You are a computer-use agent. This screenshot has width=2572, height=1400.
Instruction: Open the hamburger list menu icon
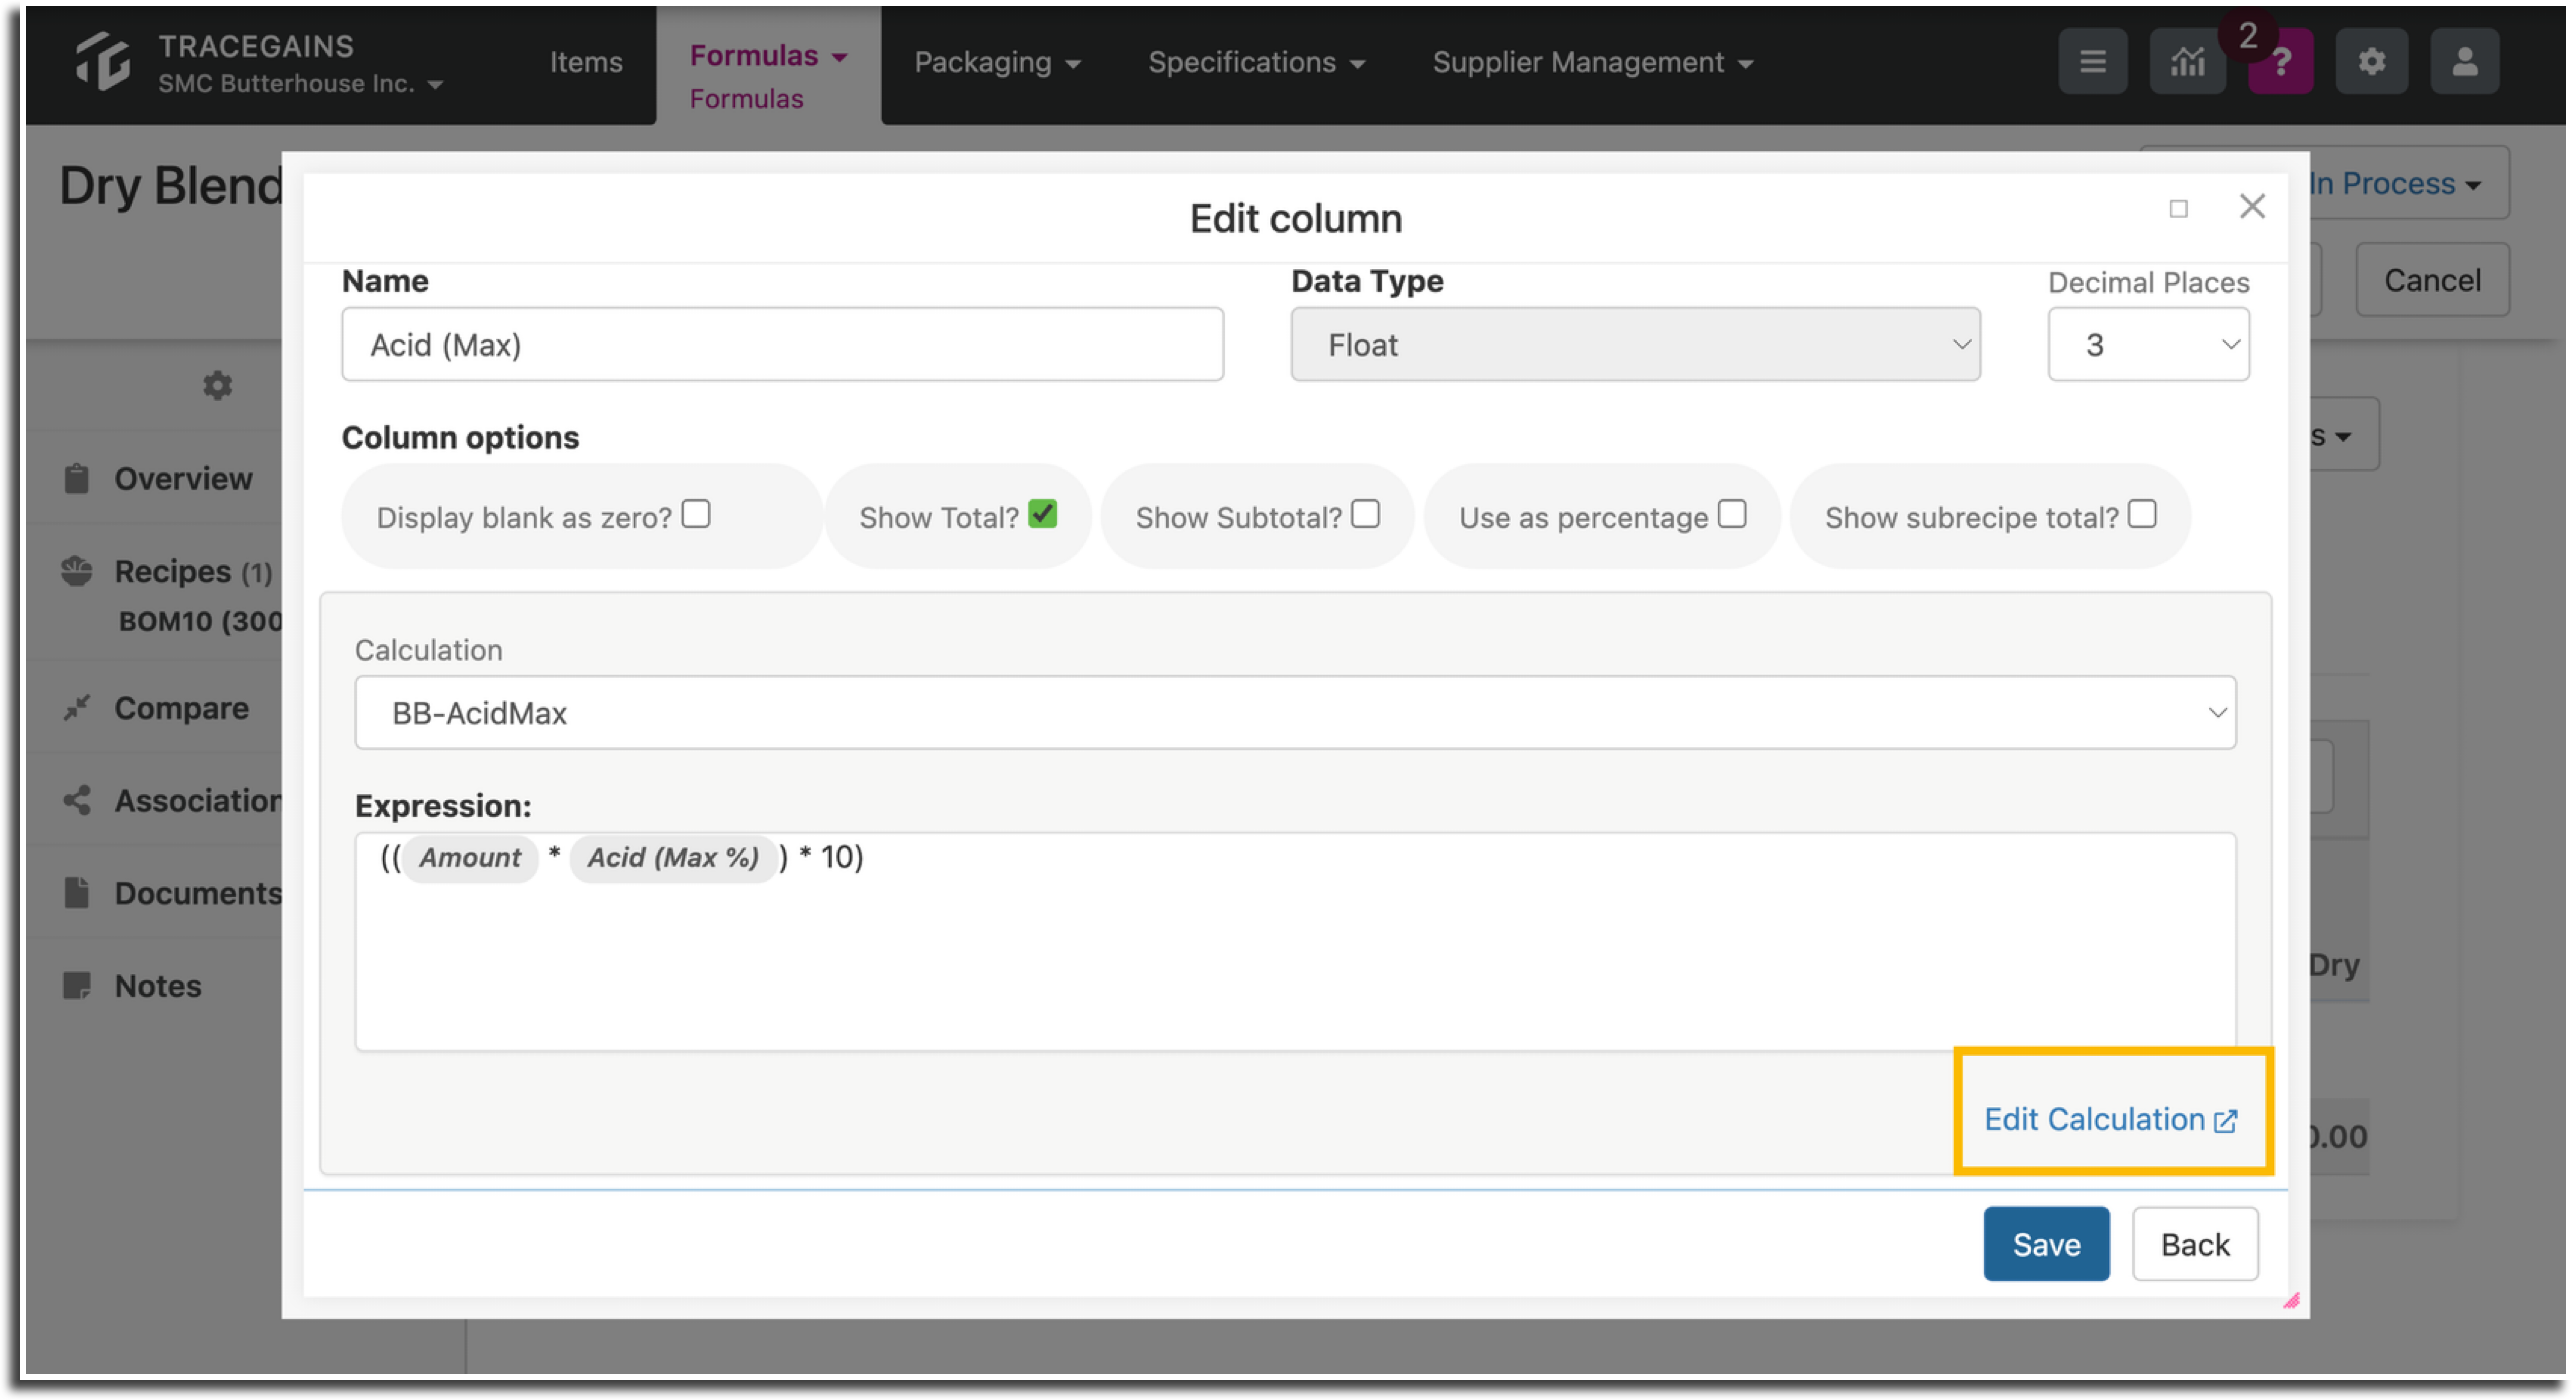tap(2092, 62)
